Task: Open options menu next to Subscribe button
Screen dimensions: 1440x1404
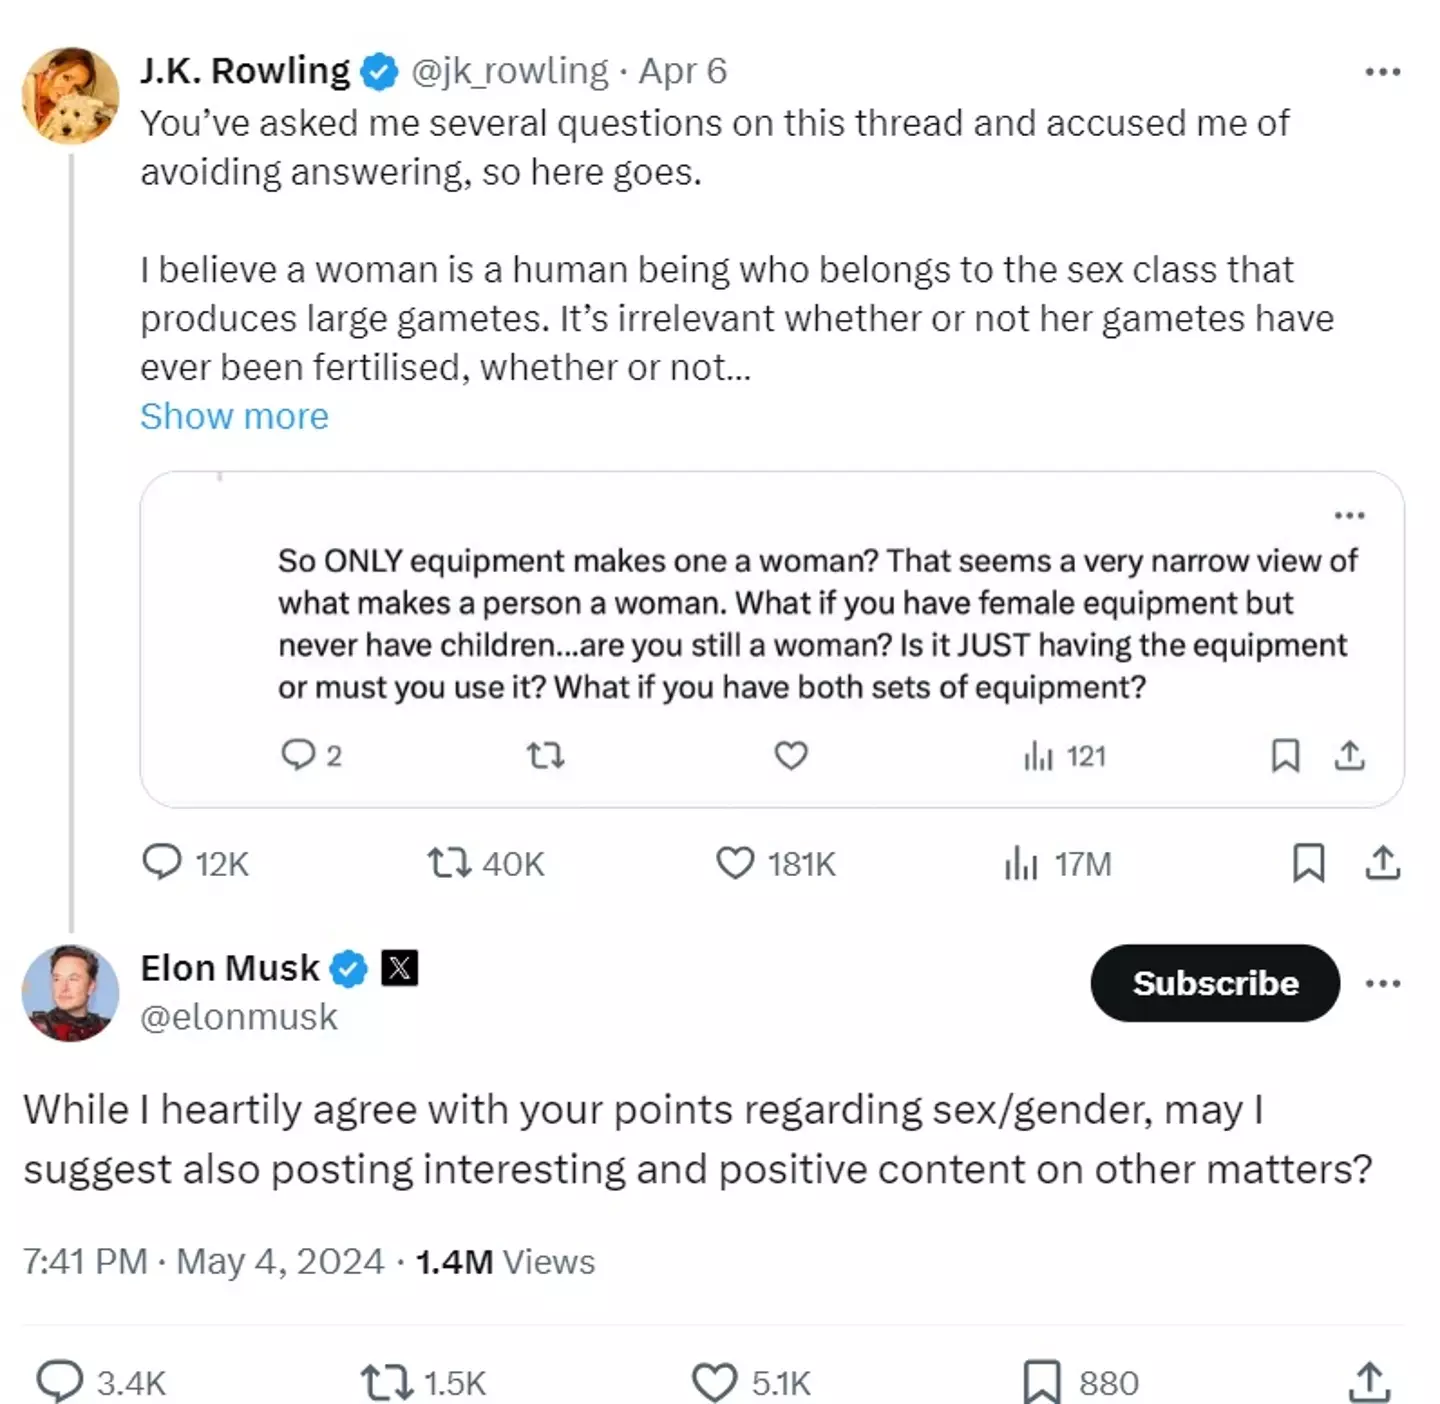Action: 1383,983
